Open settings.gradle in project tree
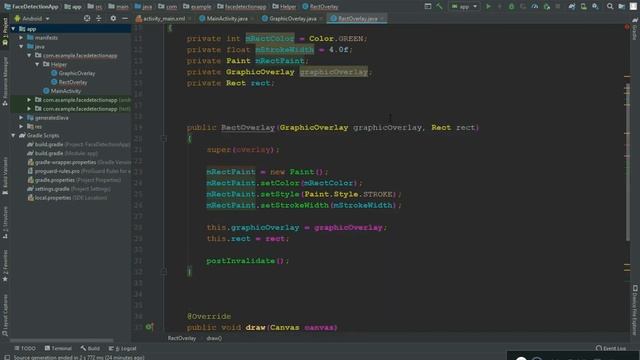 (69, 189)
